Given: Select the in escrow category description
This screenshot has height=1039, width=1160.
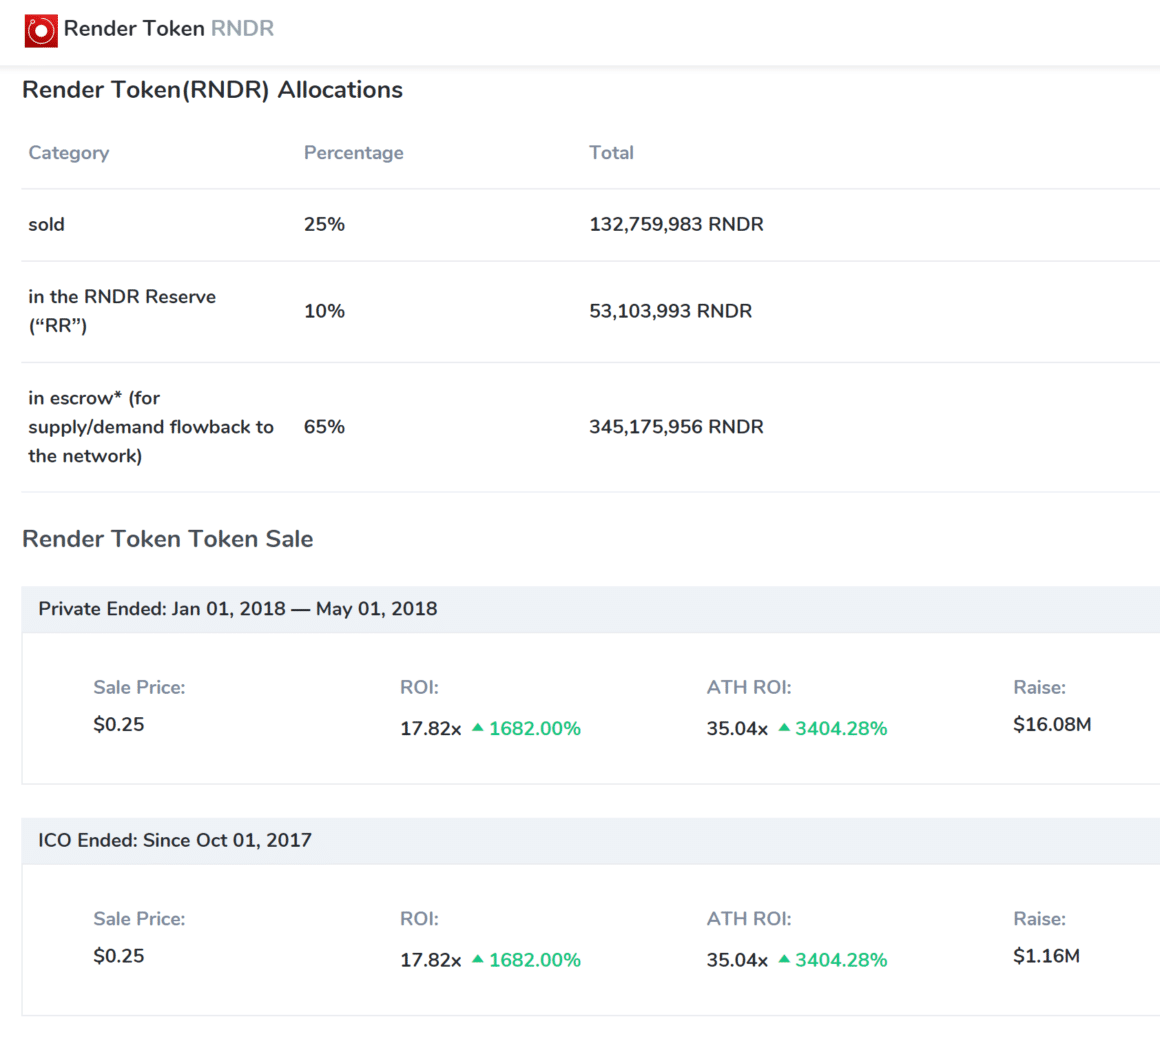Looking at the screenshot, I should click(150, 427).
